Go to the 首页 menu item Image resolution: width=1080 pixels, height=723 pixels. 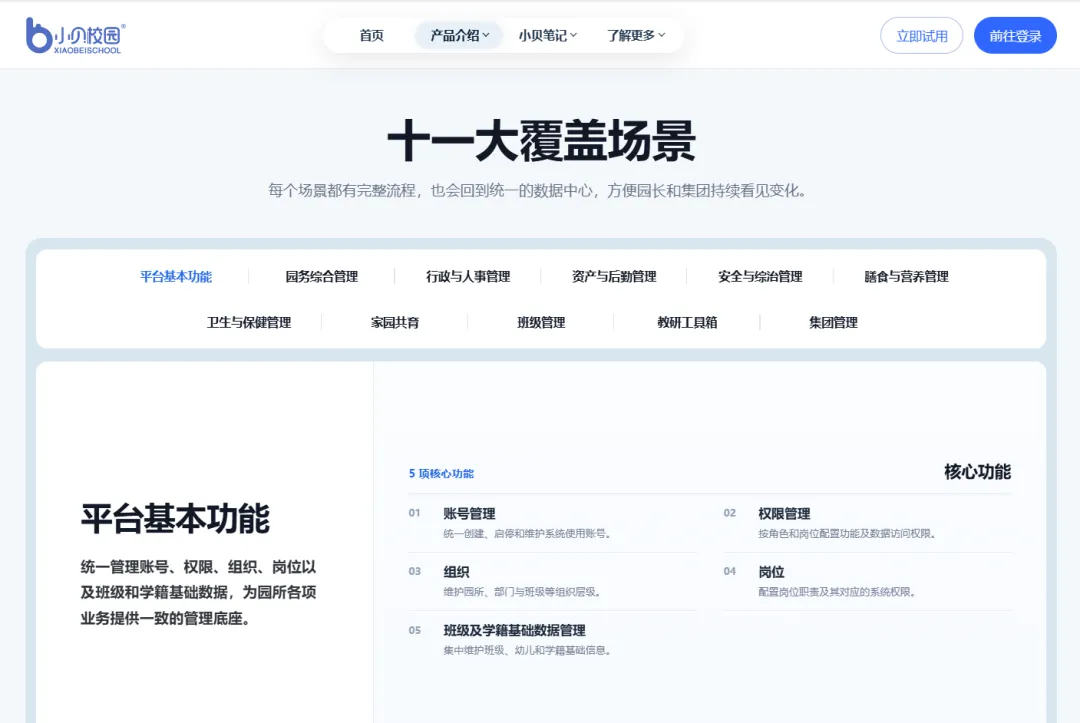click(371, 35)
